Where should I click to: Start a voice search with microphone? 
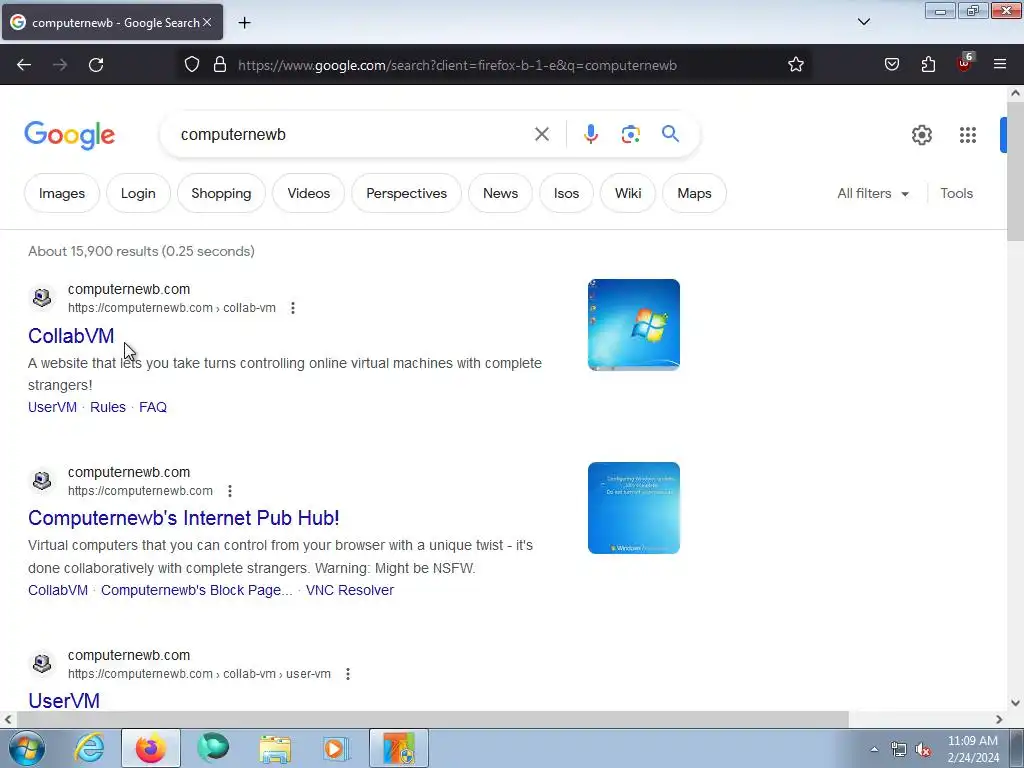(x=590, y=135)
